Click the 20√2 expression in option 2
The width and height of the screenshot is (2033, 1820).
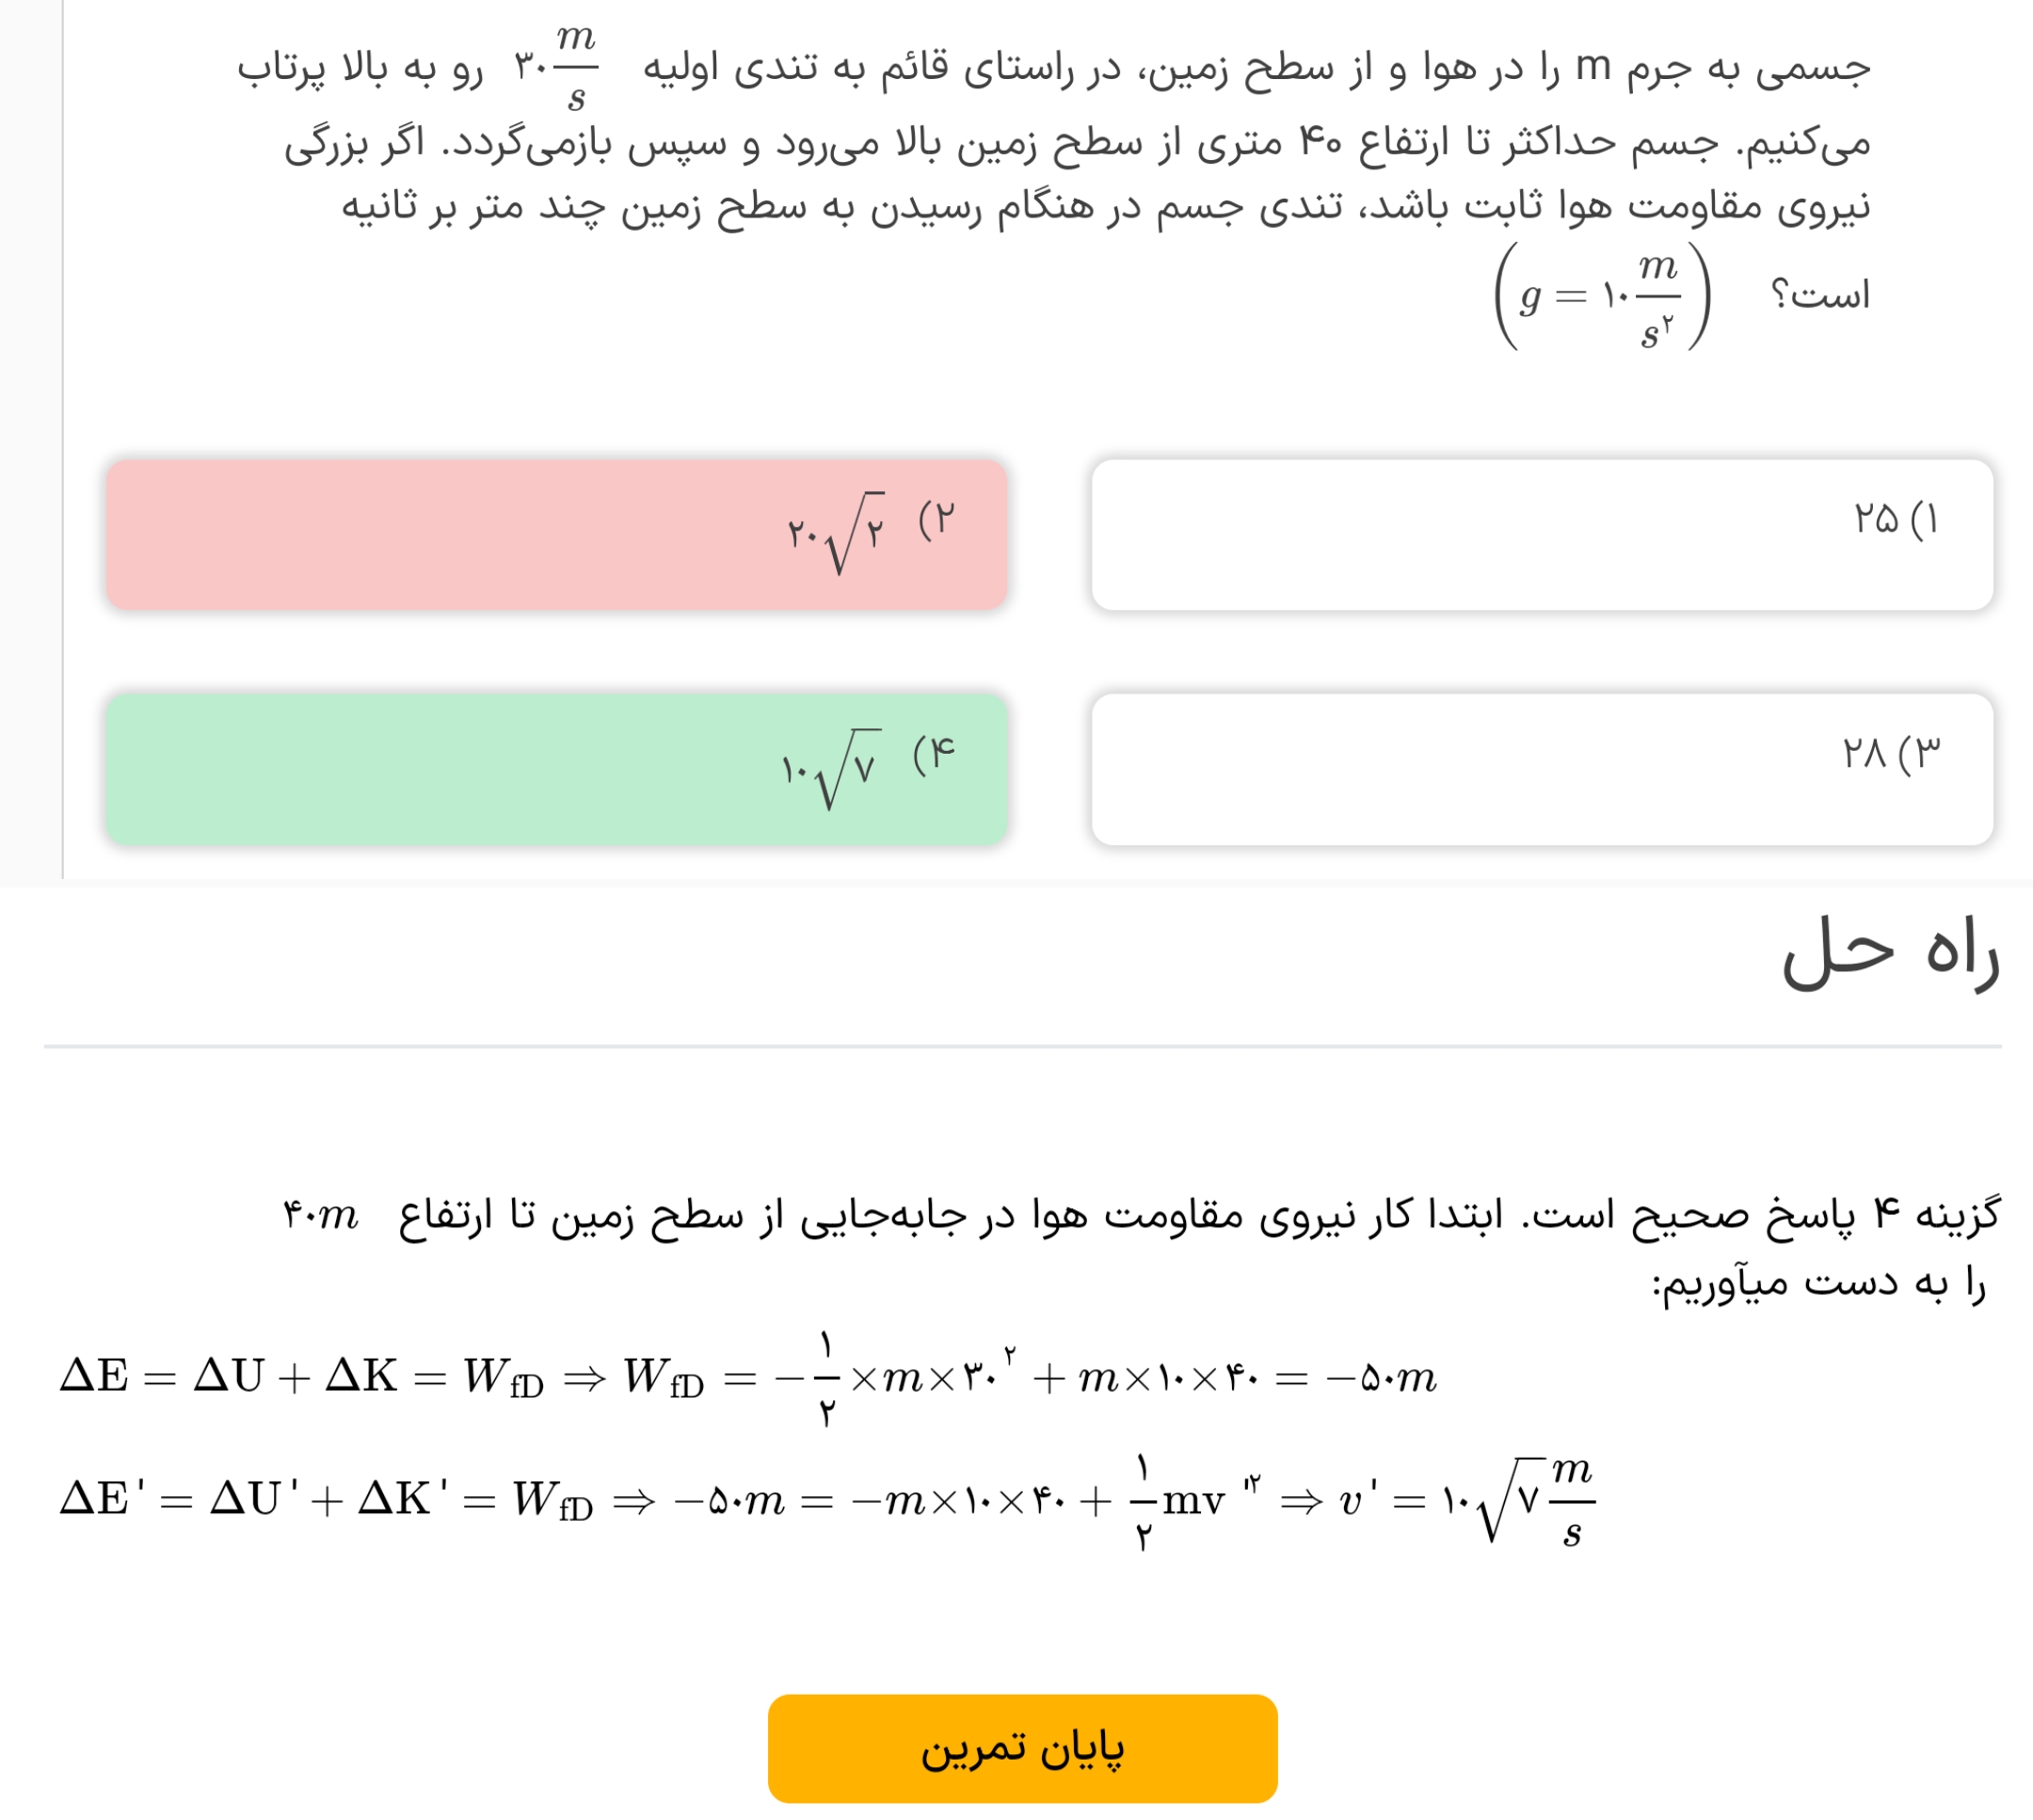tap(835, 533)
